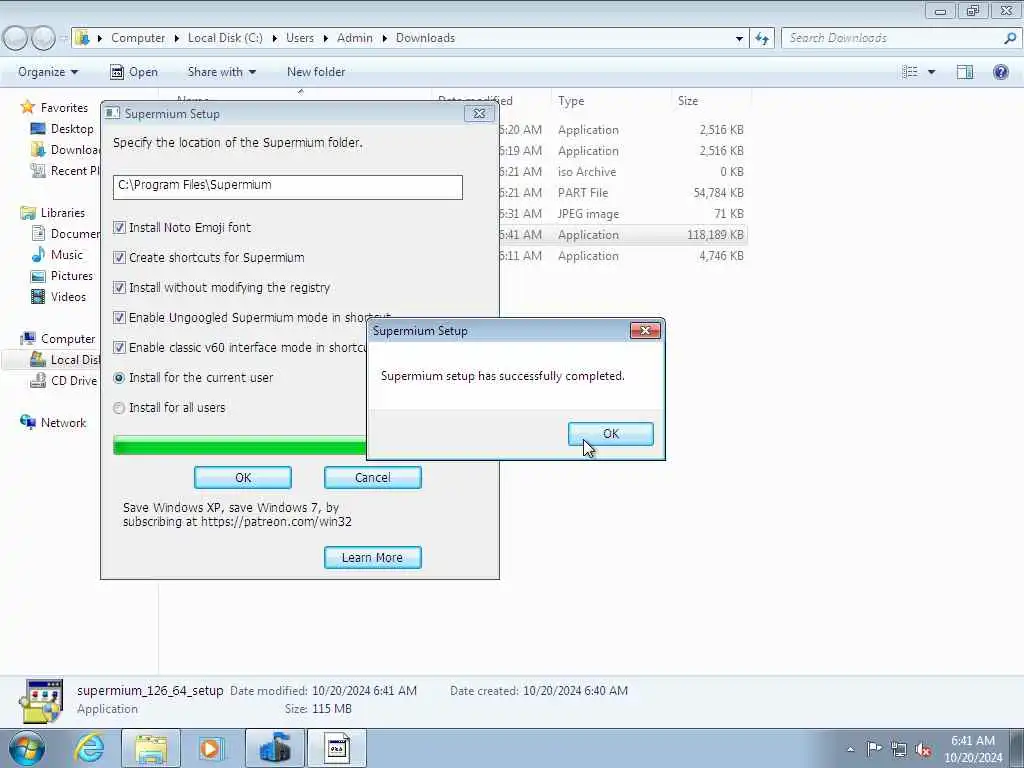Open Windows Explorer taskbar icon
This screenshot has width=1024, height=768.
pyautogui.click(x=151, y=748)
